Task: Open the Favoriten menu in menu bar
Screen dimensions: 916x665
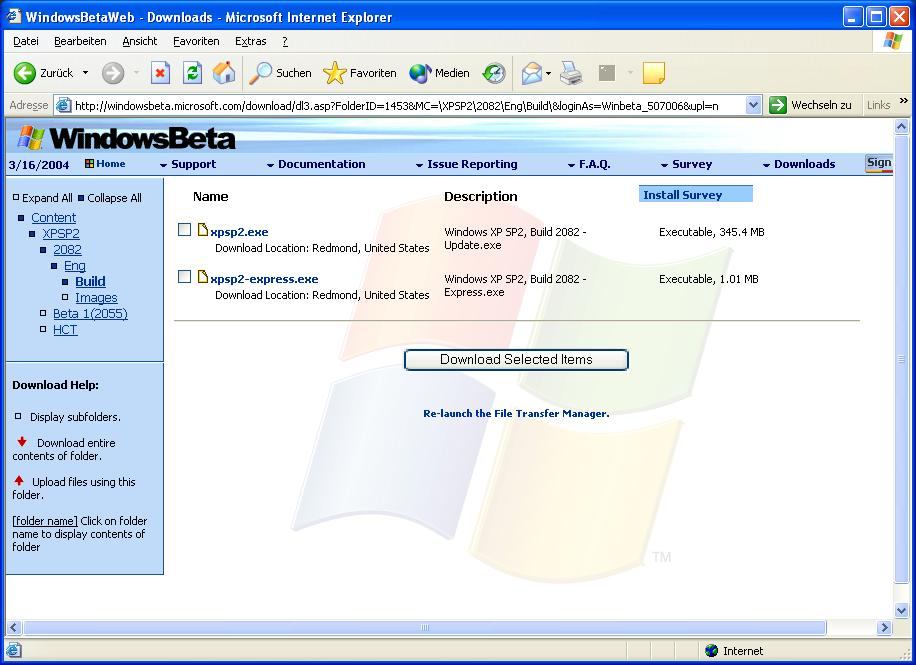Action: (196, 41)
